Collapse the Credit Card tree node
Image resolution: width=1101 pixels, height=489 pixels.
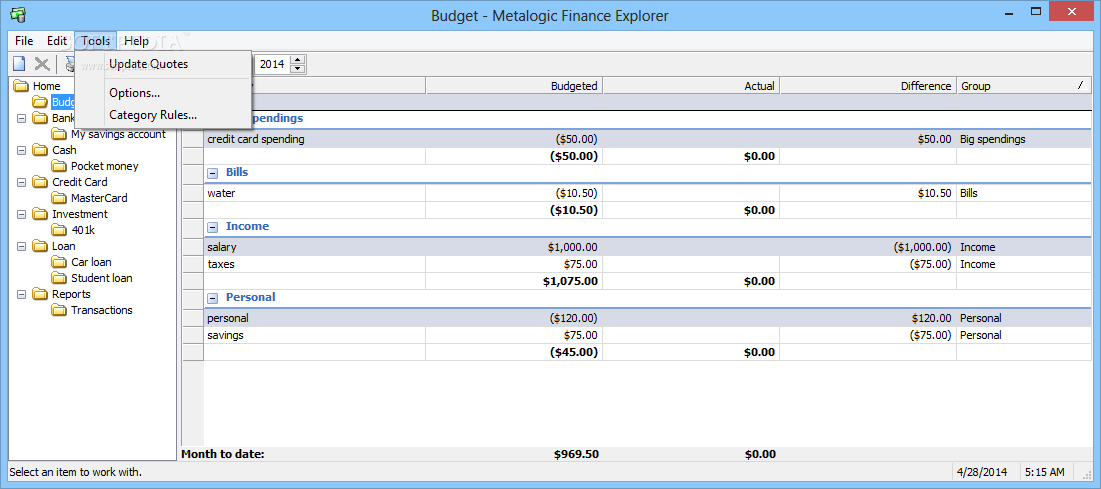pos(21,182)
